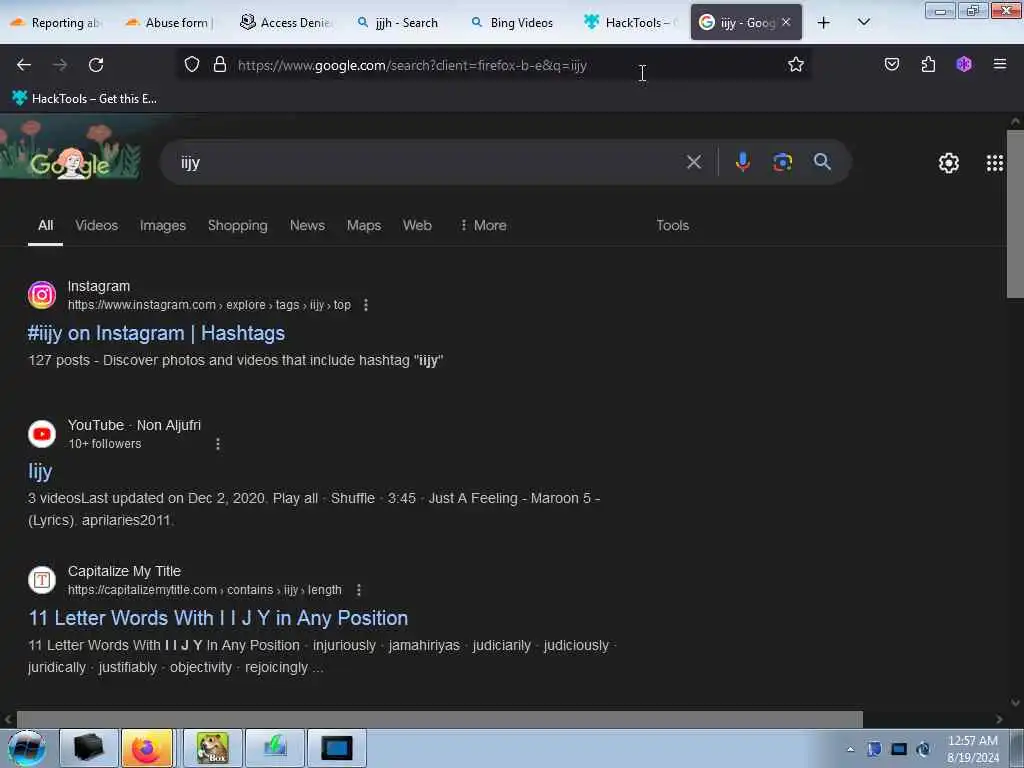This screenshot has width=1024, height=768.
Task: Open '11 Letter Words With I I J Y' result
Action: 218,618
